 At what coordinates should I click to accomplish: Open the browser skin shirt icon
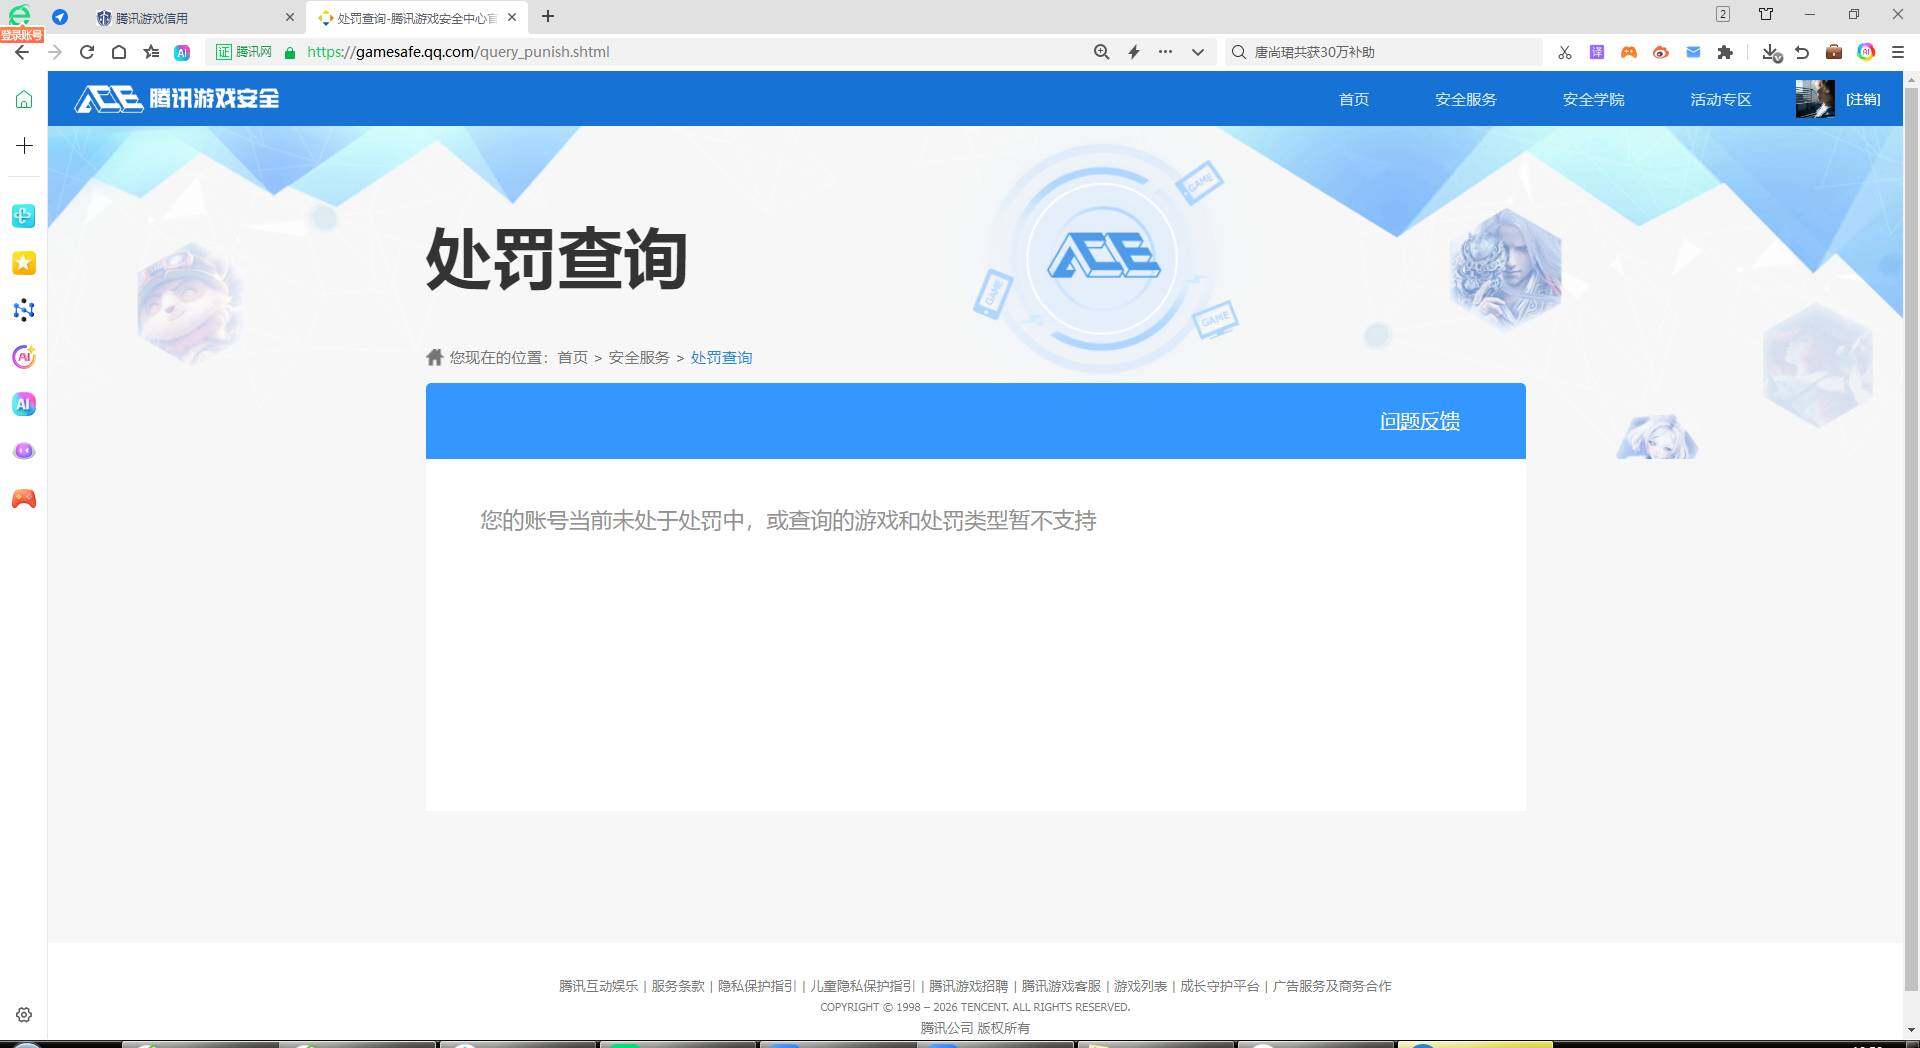(x=1766, y=14)
